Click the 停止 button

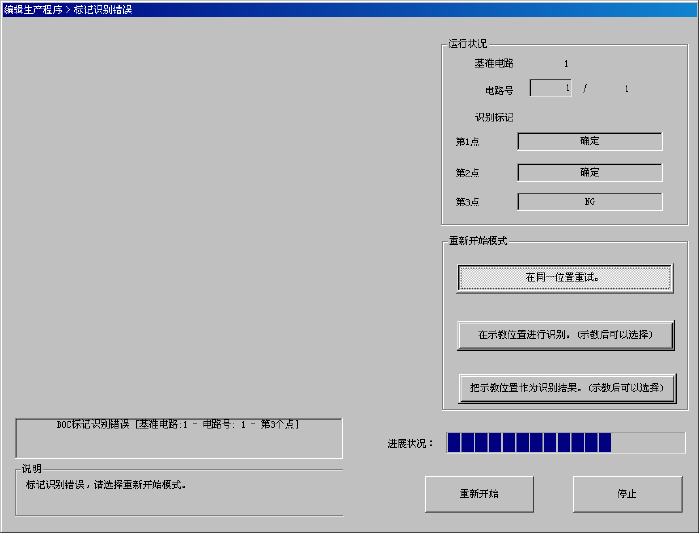(627, 494)
